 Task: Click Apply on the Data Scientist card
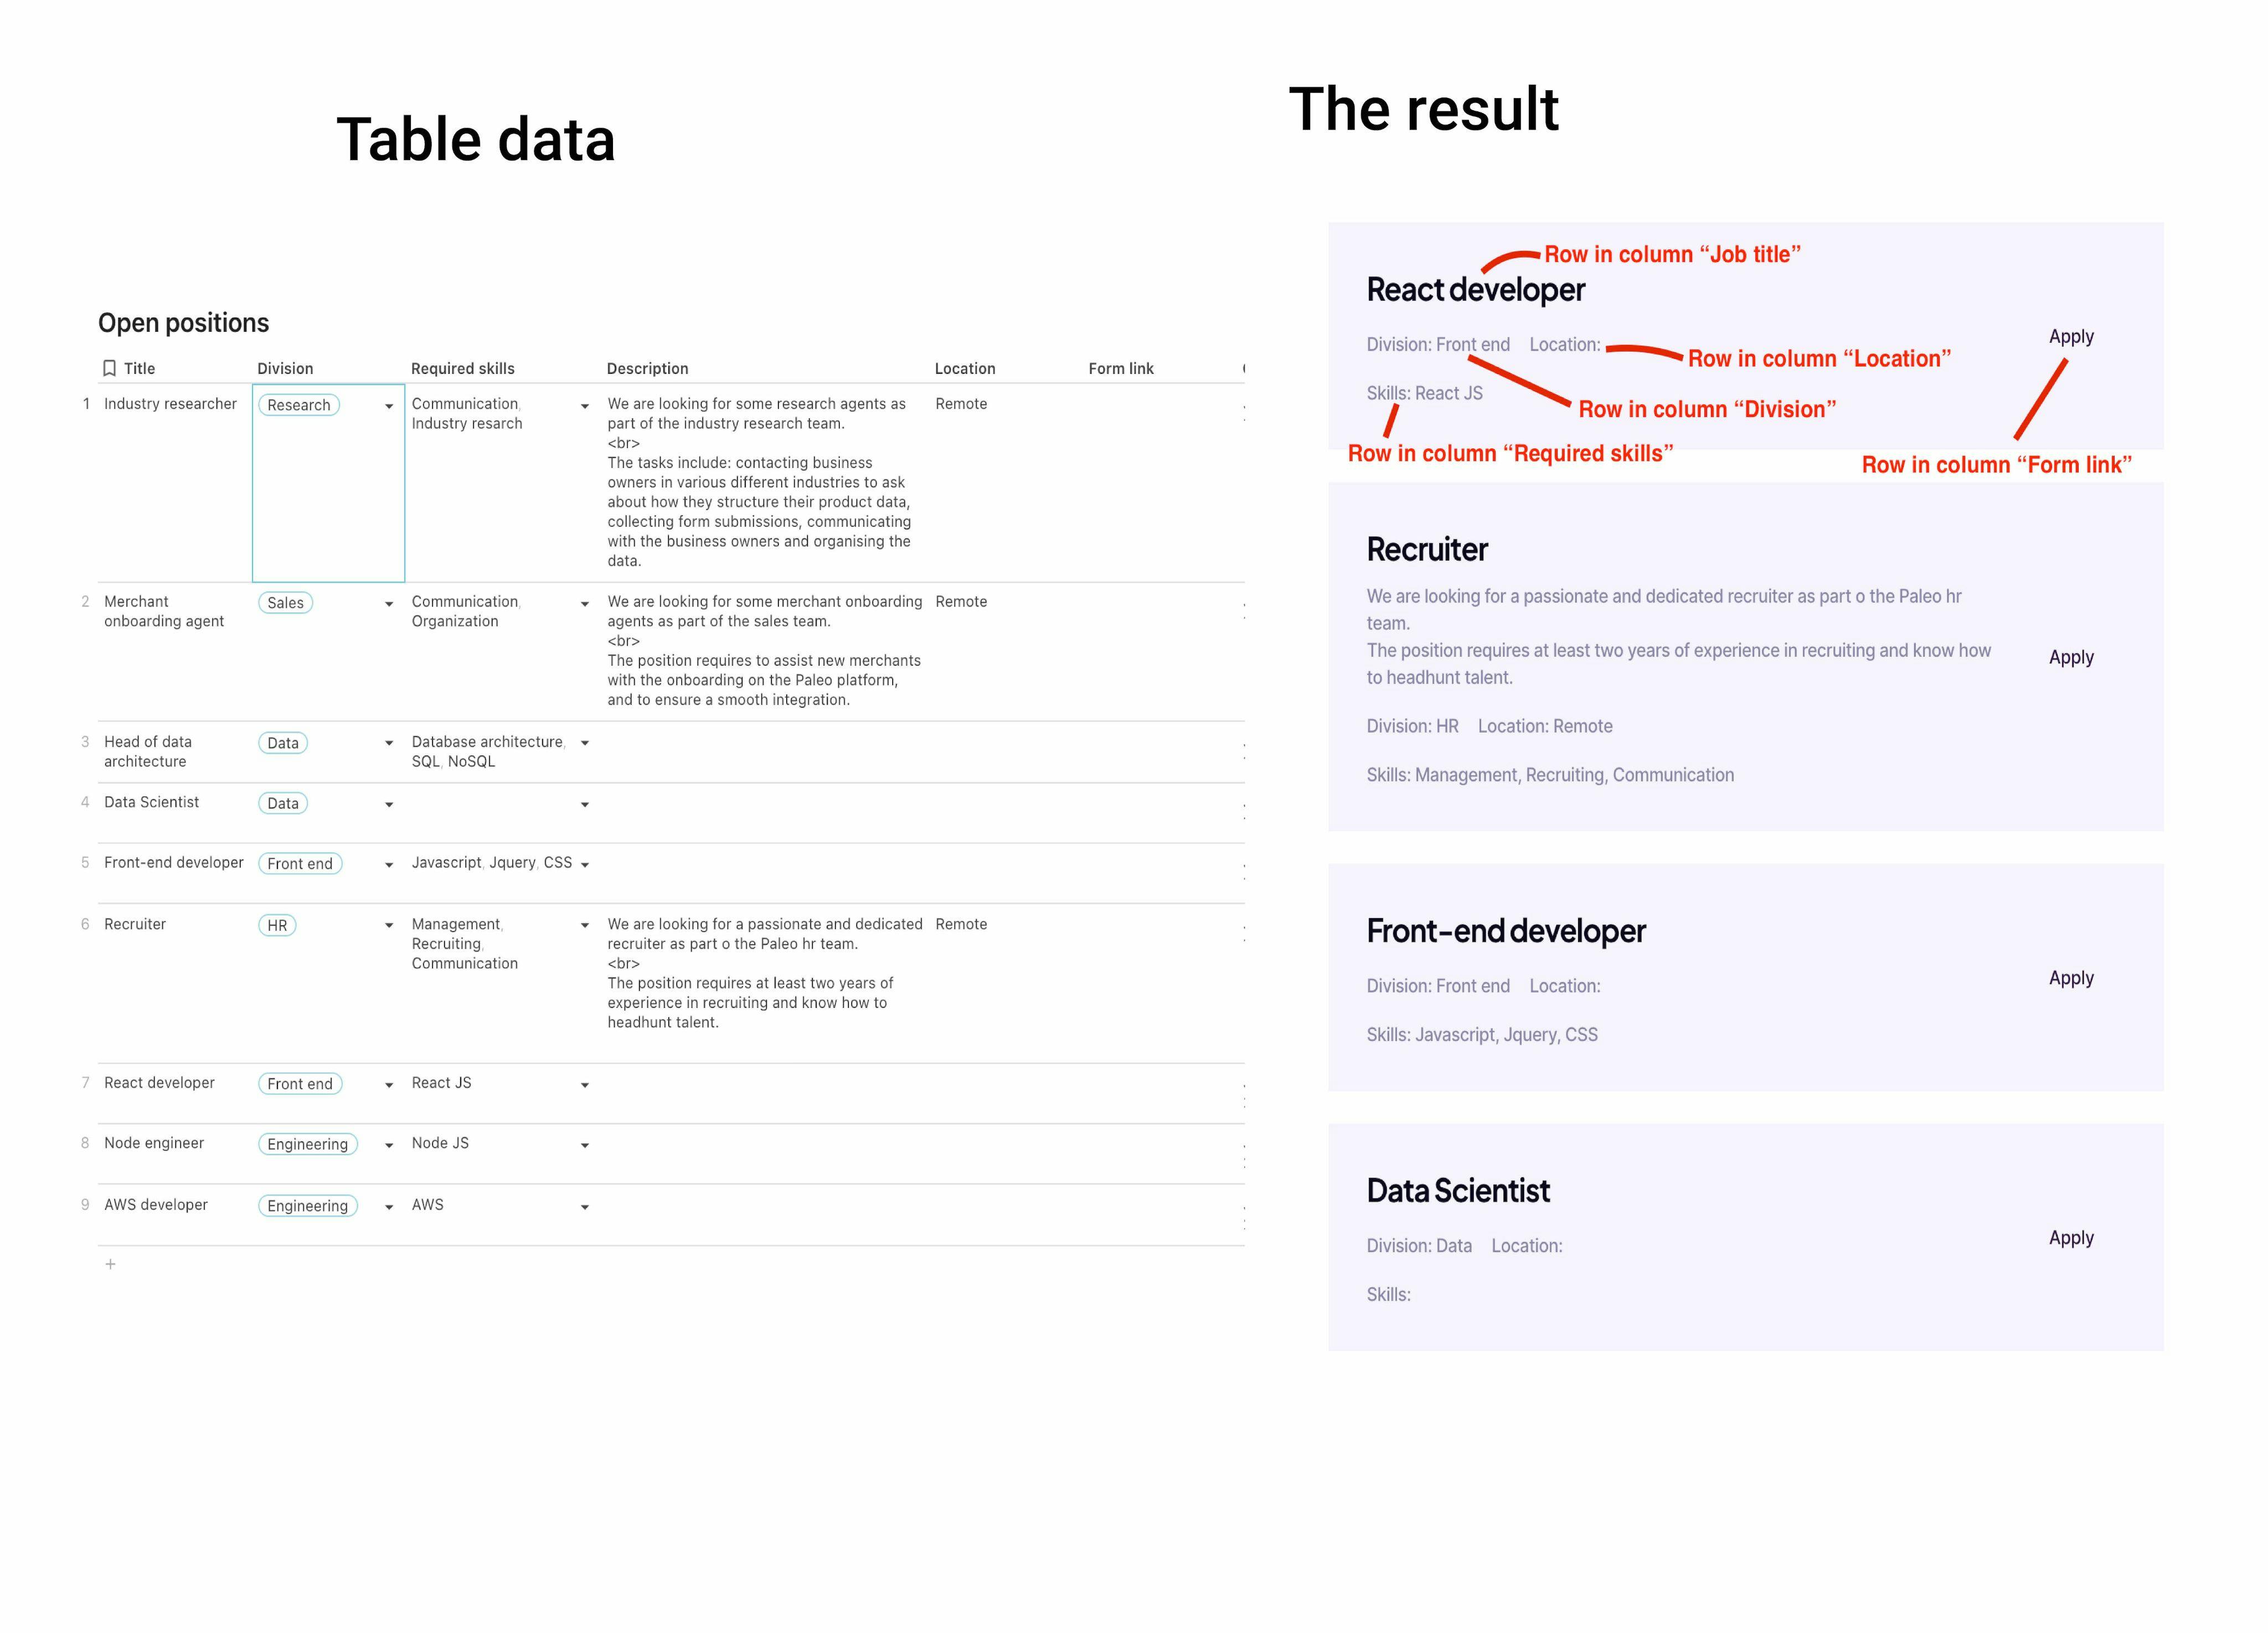point(2071,1237)
